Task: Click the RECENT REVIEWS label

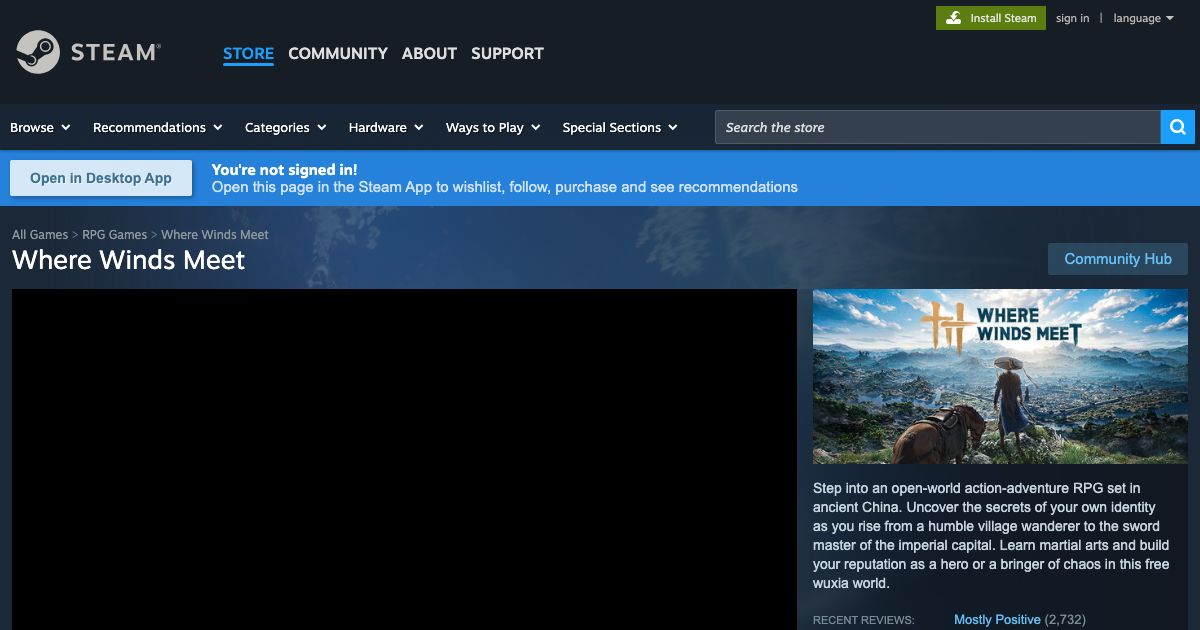Action: [864, 620]
